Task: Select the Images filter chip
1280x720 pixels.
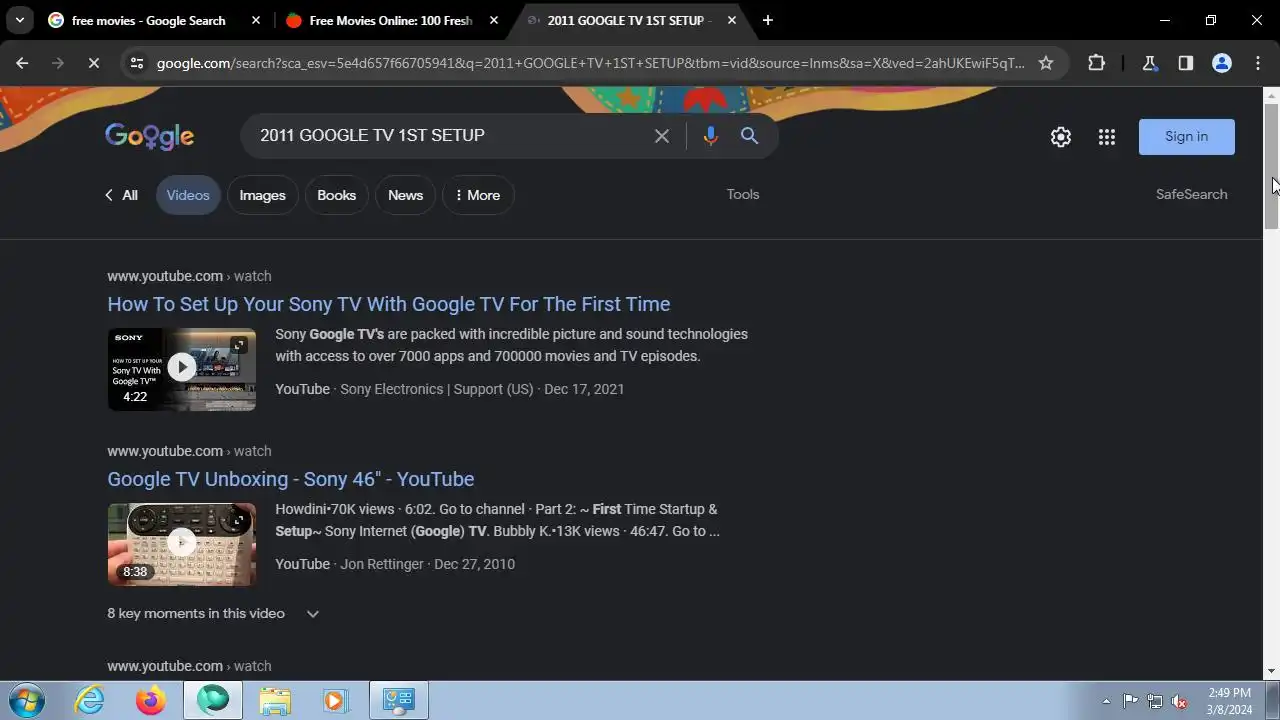Action: coord(262,195)
